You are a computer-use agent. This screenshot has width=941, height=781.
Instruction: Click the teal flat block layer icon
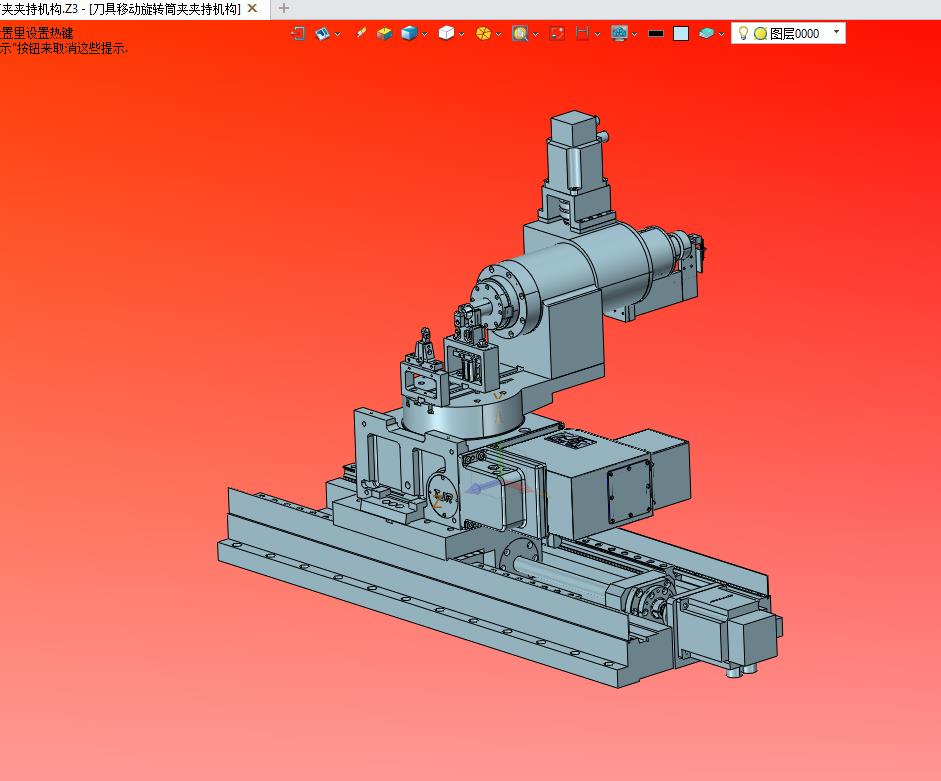pyautogui.click(x=706, y=34)
